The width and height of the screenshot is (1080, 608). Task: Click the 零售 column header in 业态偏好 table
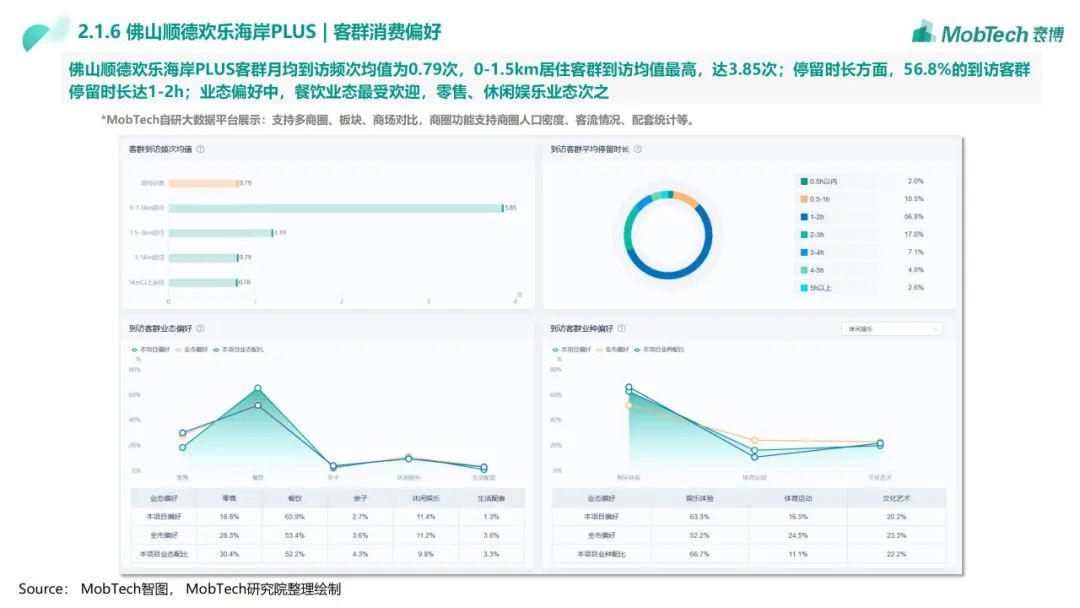click(x=229, y=498)
